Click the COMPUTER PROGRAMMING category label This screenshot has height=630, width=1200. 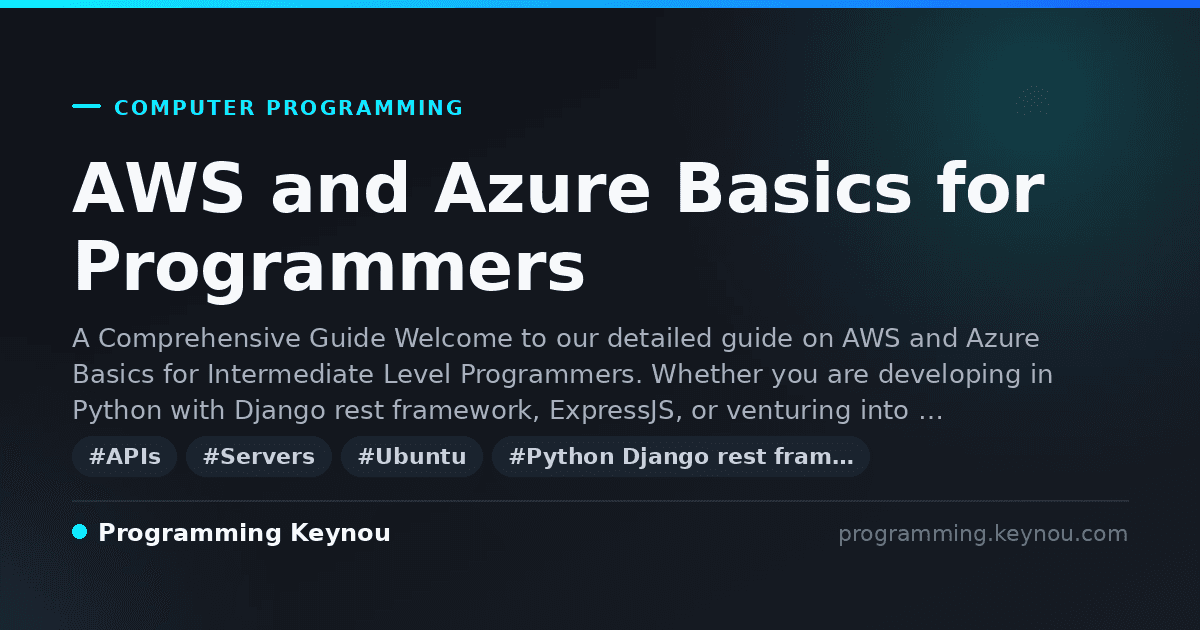(x=288, y=108)
